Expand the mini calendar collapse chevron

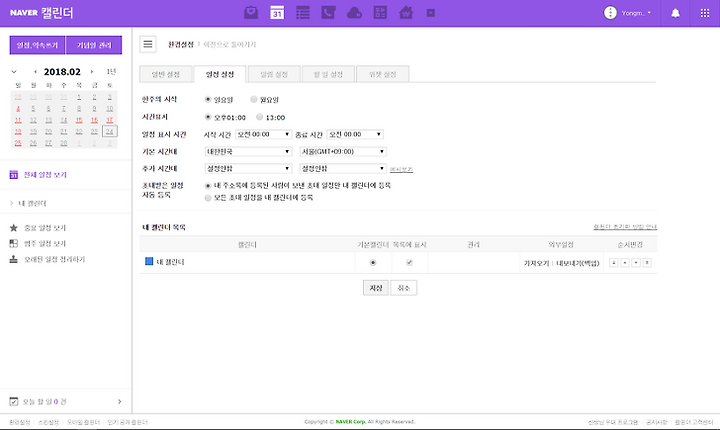14,72
